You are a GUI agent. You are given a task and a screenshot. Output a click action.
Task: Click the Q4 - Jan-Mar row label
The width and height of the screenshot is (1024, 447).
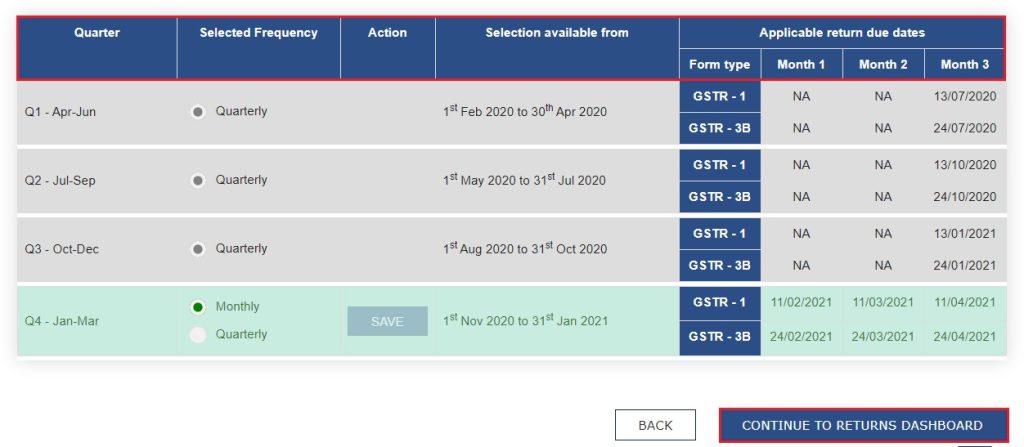61,321
